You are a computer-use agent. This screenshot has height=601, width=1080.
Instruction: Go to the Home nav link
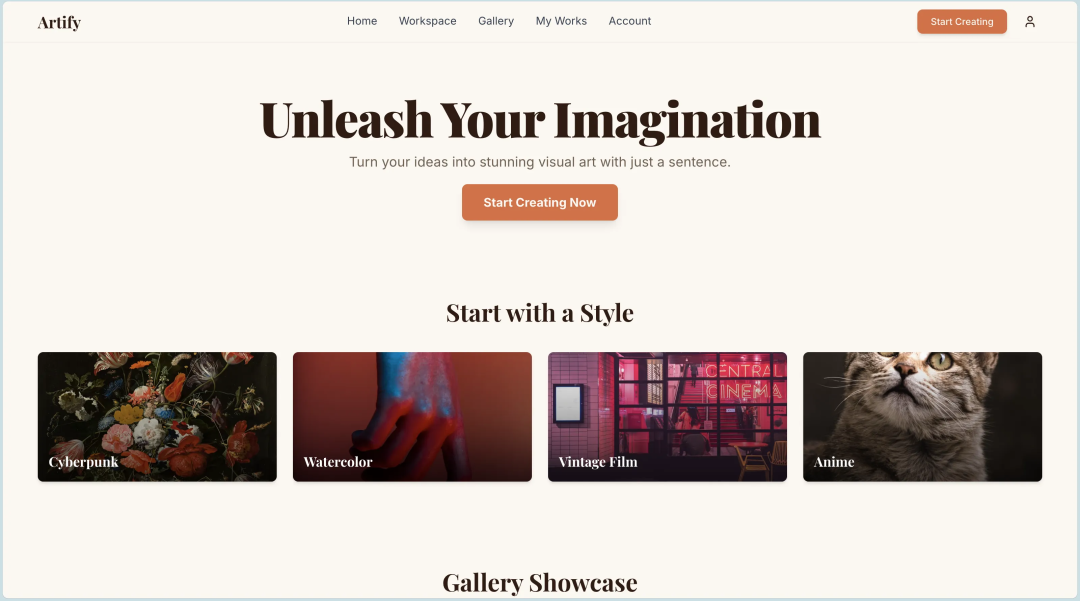[x=362, y=21]
